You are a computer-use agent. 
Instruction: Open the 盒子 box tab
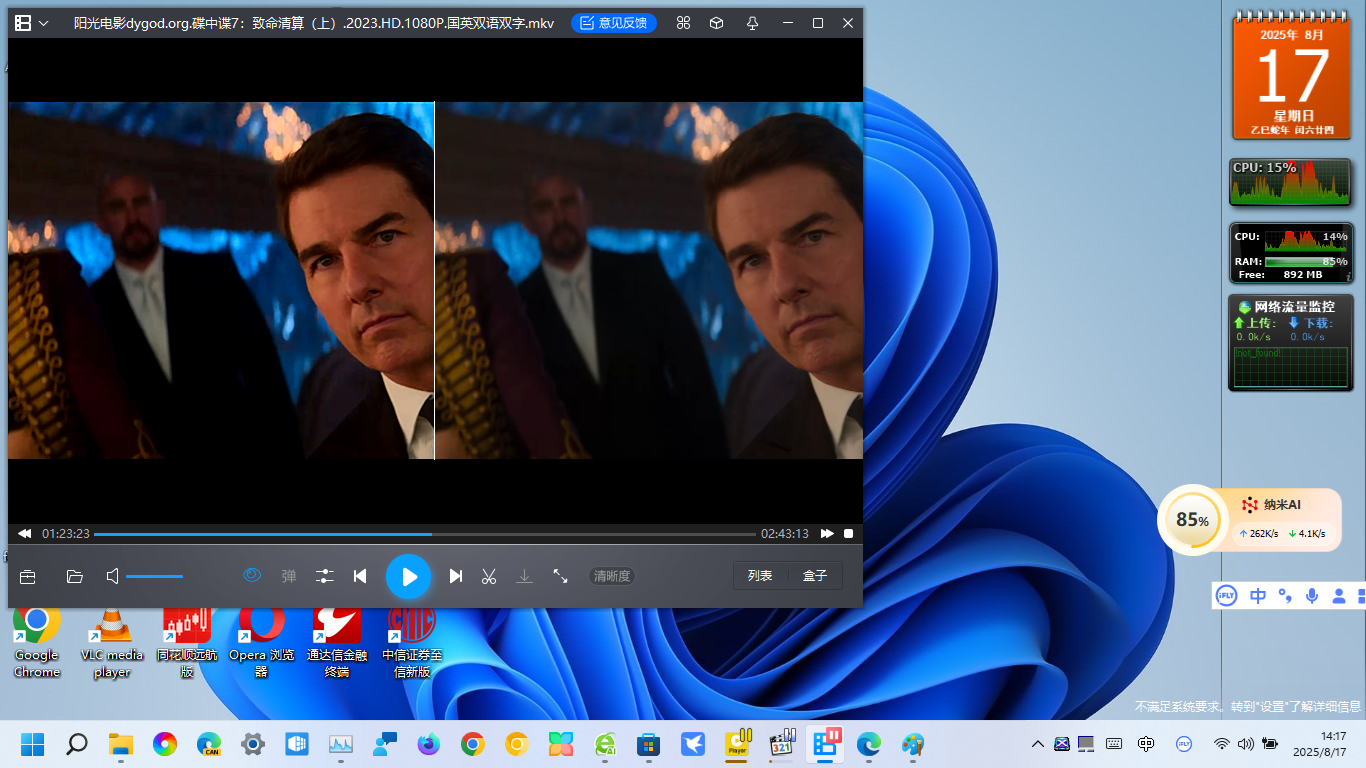tap(815, 576)
